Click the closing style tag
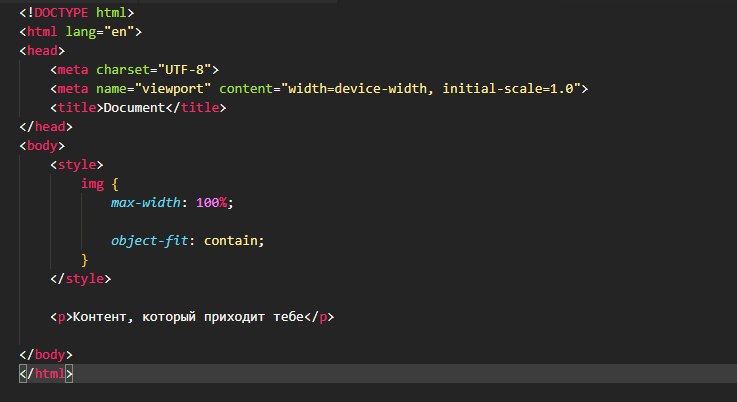This screenshot has width=737, height=402. coord(80,279)
